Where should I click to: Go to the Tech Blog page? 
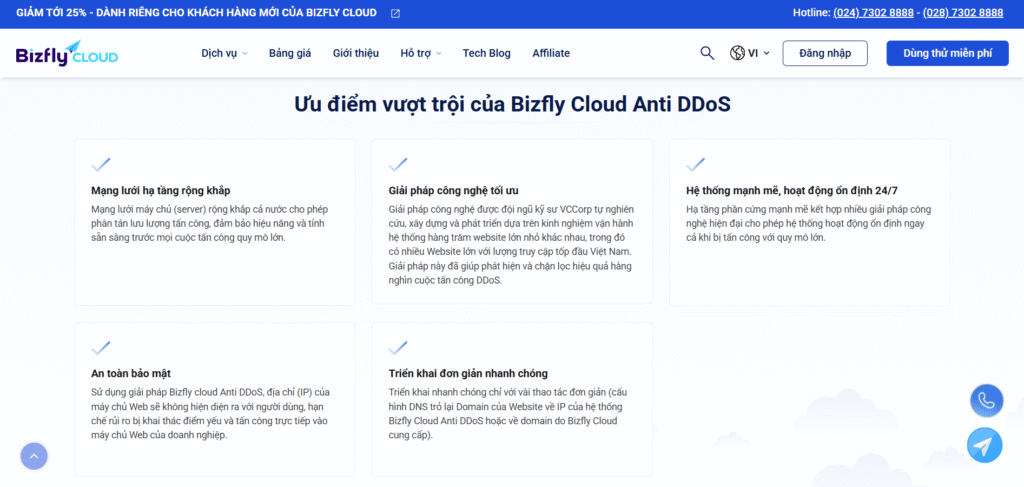486,53
